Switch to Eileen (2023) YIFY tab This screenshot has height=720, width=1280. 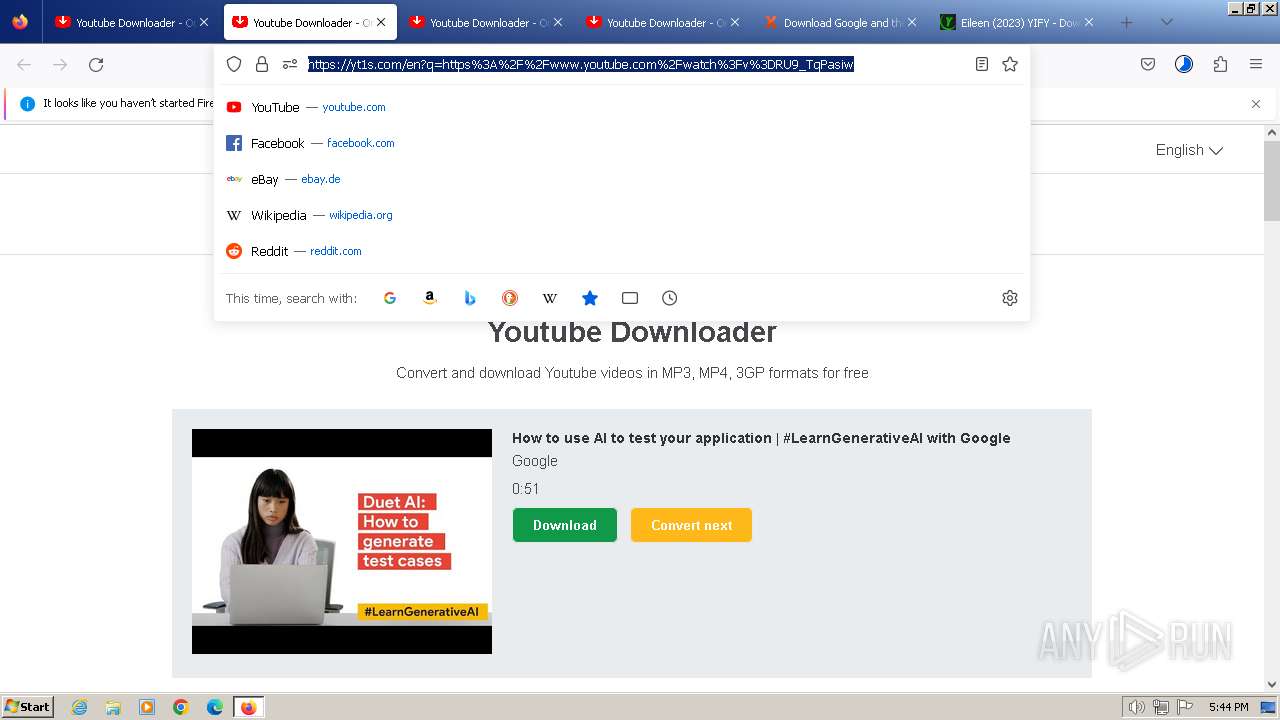point(1017,22)
